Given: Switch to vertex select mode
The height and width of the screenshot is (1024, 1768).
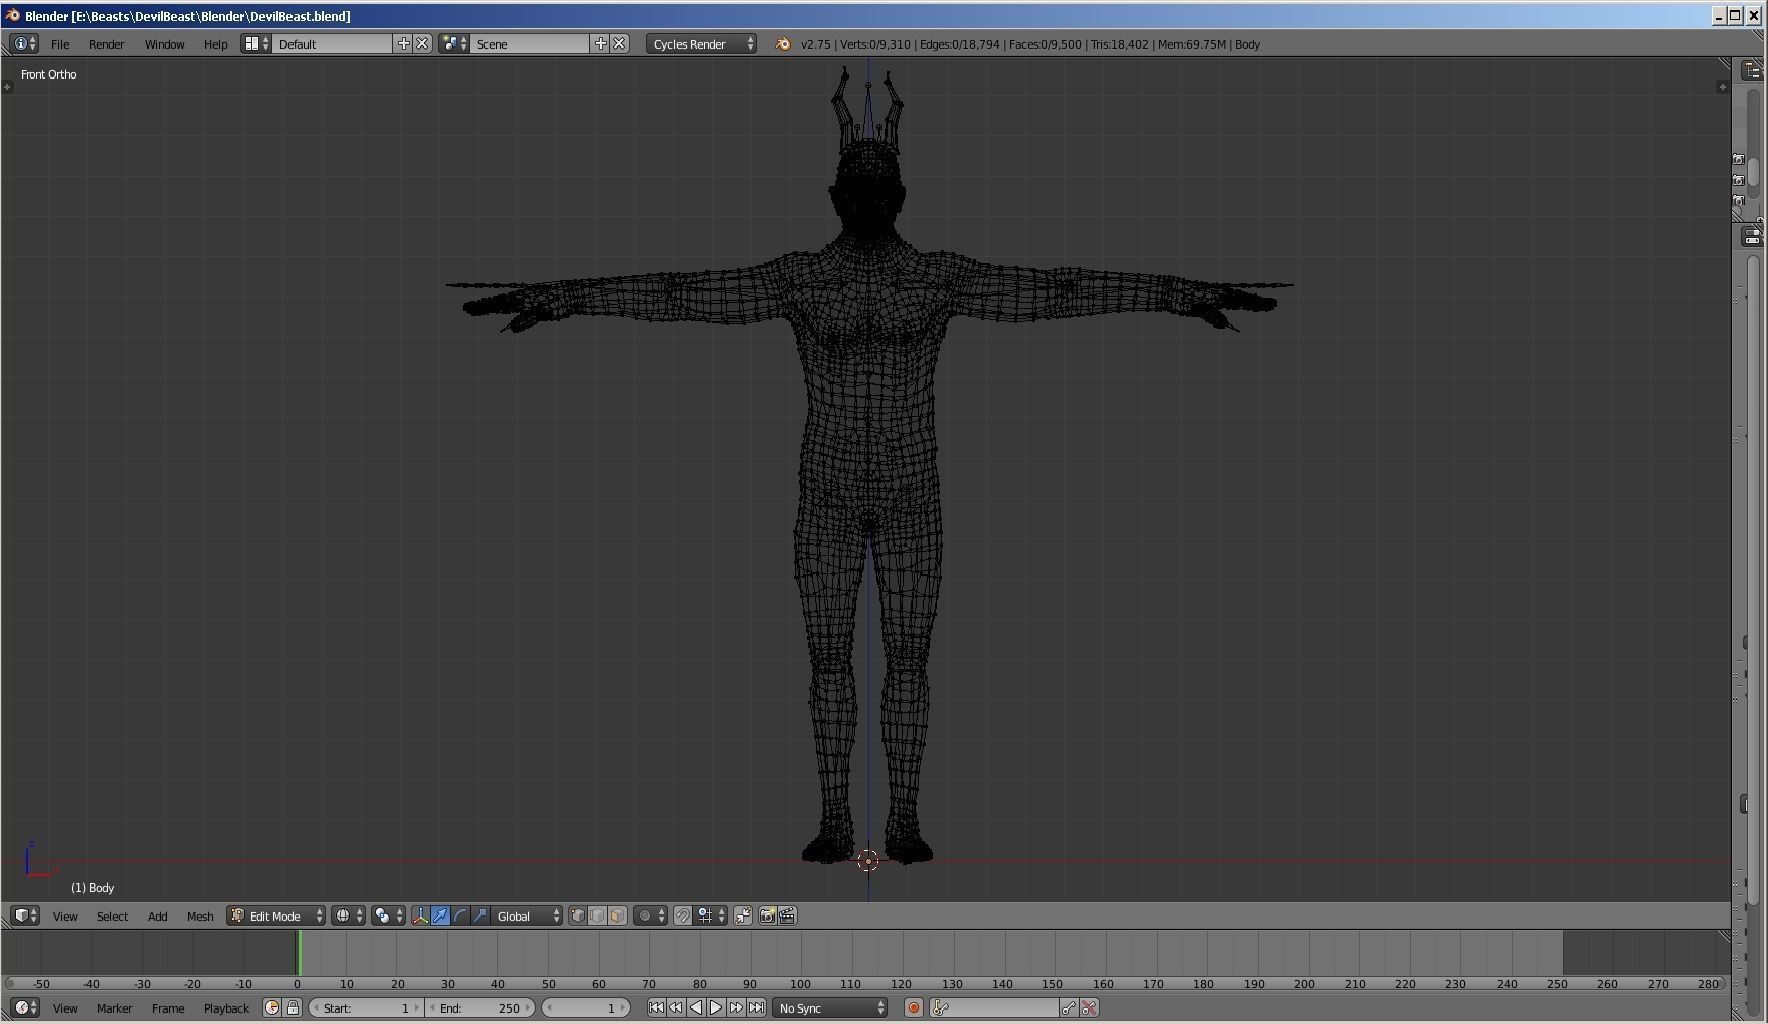Looking at the screenshot, I should pos(577,916).
